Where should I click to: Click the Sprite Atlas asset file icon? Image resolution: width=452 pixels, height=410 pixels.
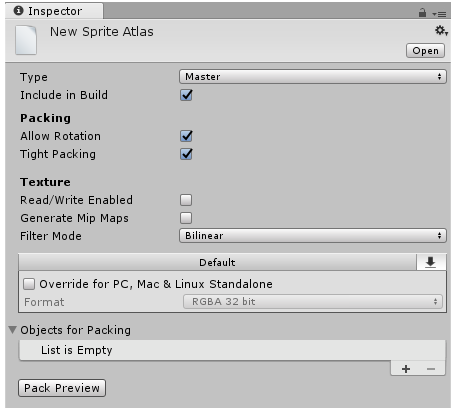tap(26, 40)
